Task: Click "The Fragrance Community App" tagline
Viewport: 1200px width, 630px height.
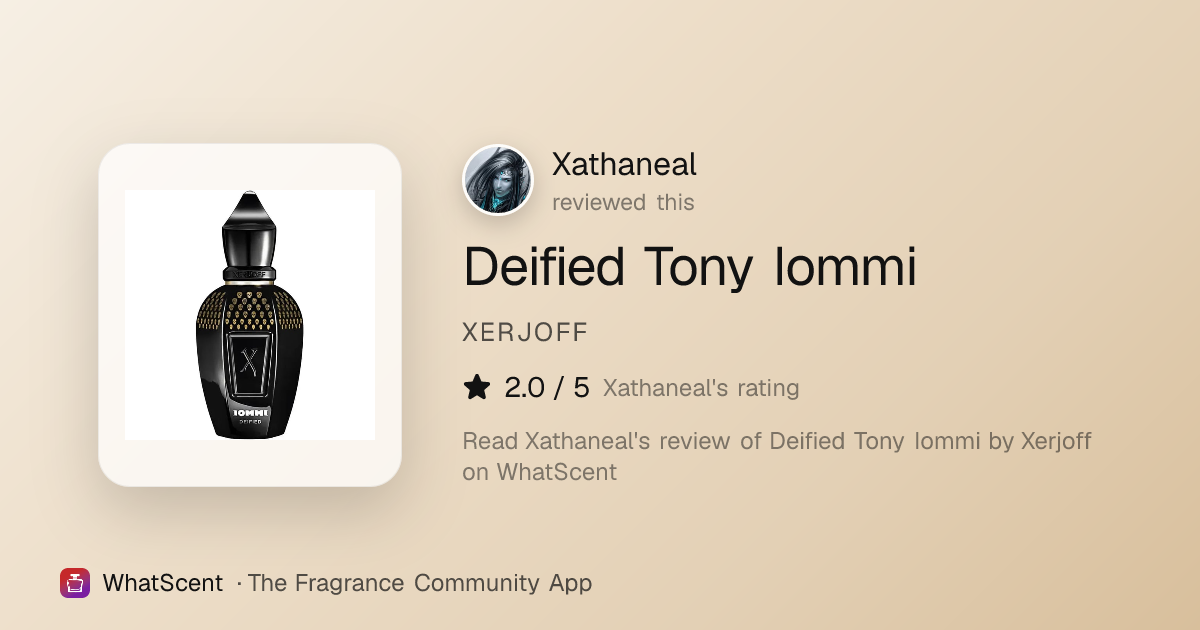Action: pyautogui.click(x=420, y=583)
